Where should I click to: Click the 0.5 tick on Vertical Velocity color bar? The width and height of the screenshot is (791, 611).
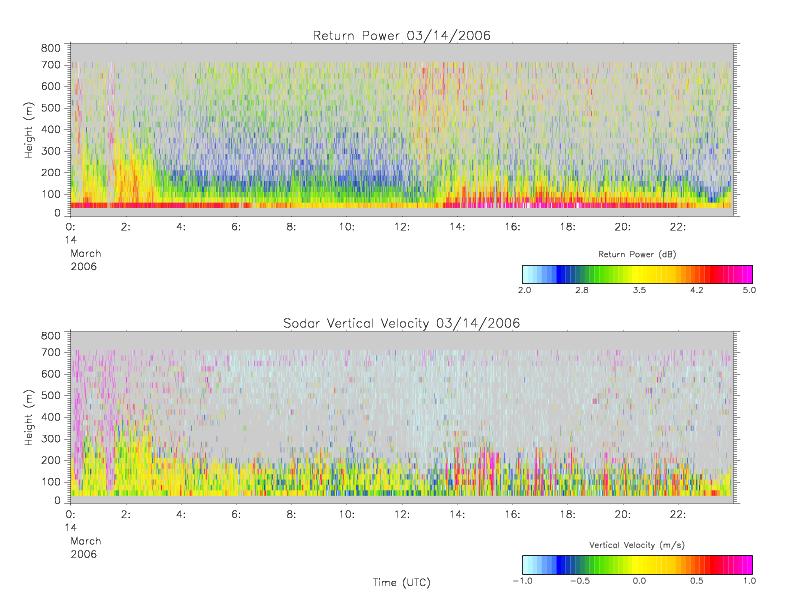(697, 581)
